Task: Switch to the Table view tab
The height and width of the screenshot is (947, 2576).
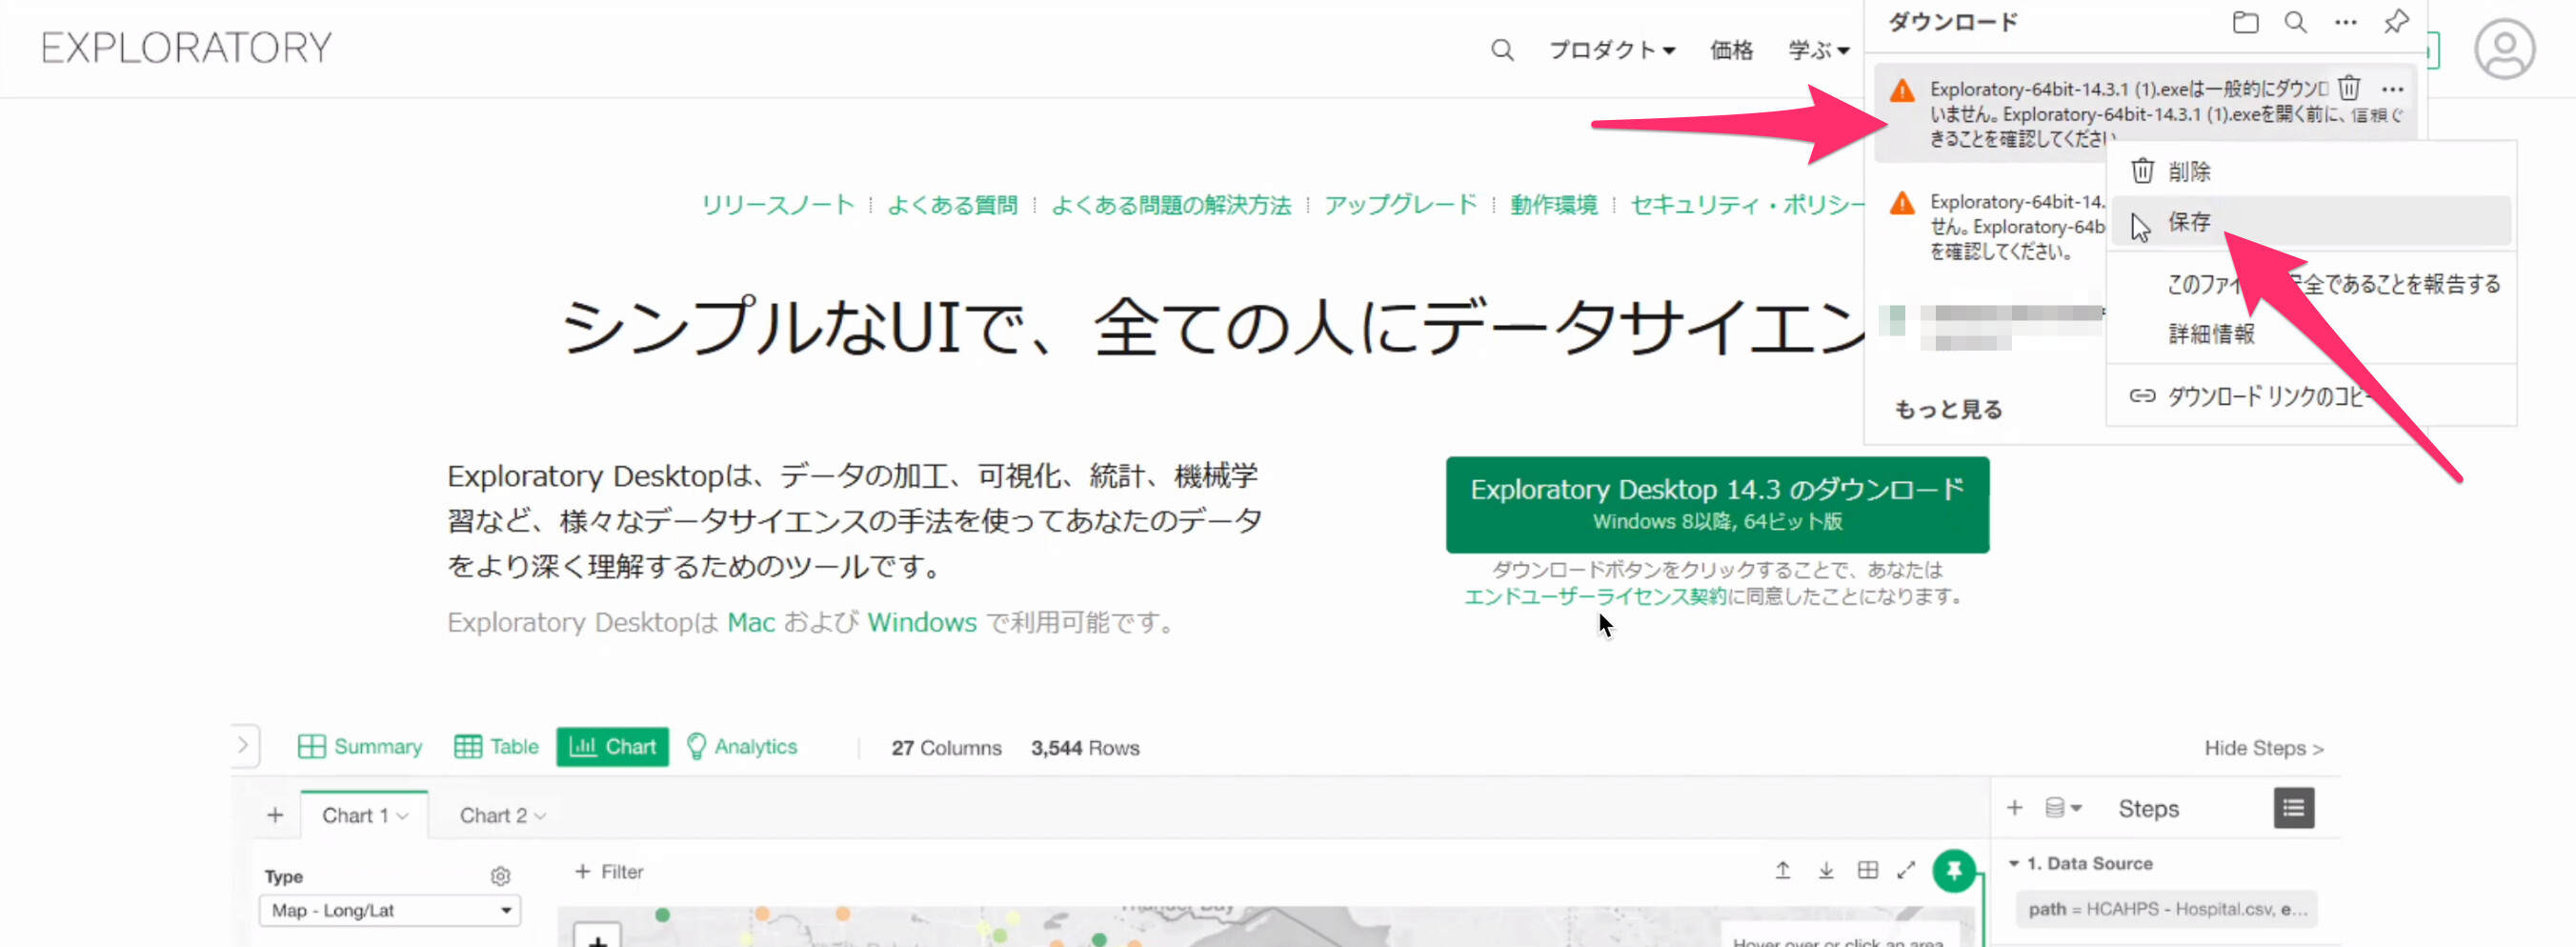Action: [x=497, y=747]
